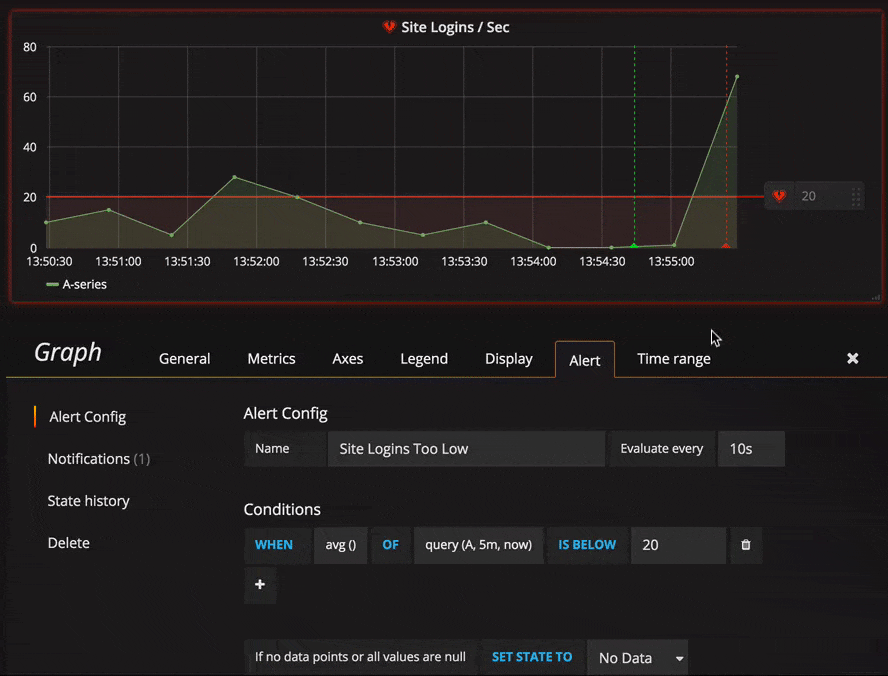Click the red alerting marker below the graph
The height and width of the screenshot is (676, 888).
(727, 245)
